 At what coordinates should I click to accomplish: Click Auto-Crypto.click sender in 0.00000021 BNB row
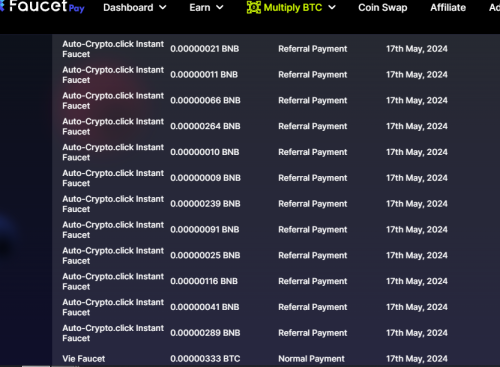(x=113, y=49)
